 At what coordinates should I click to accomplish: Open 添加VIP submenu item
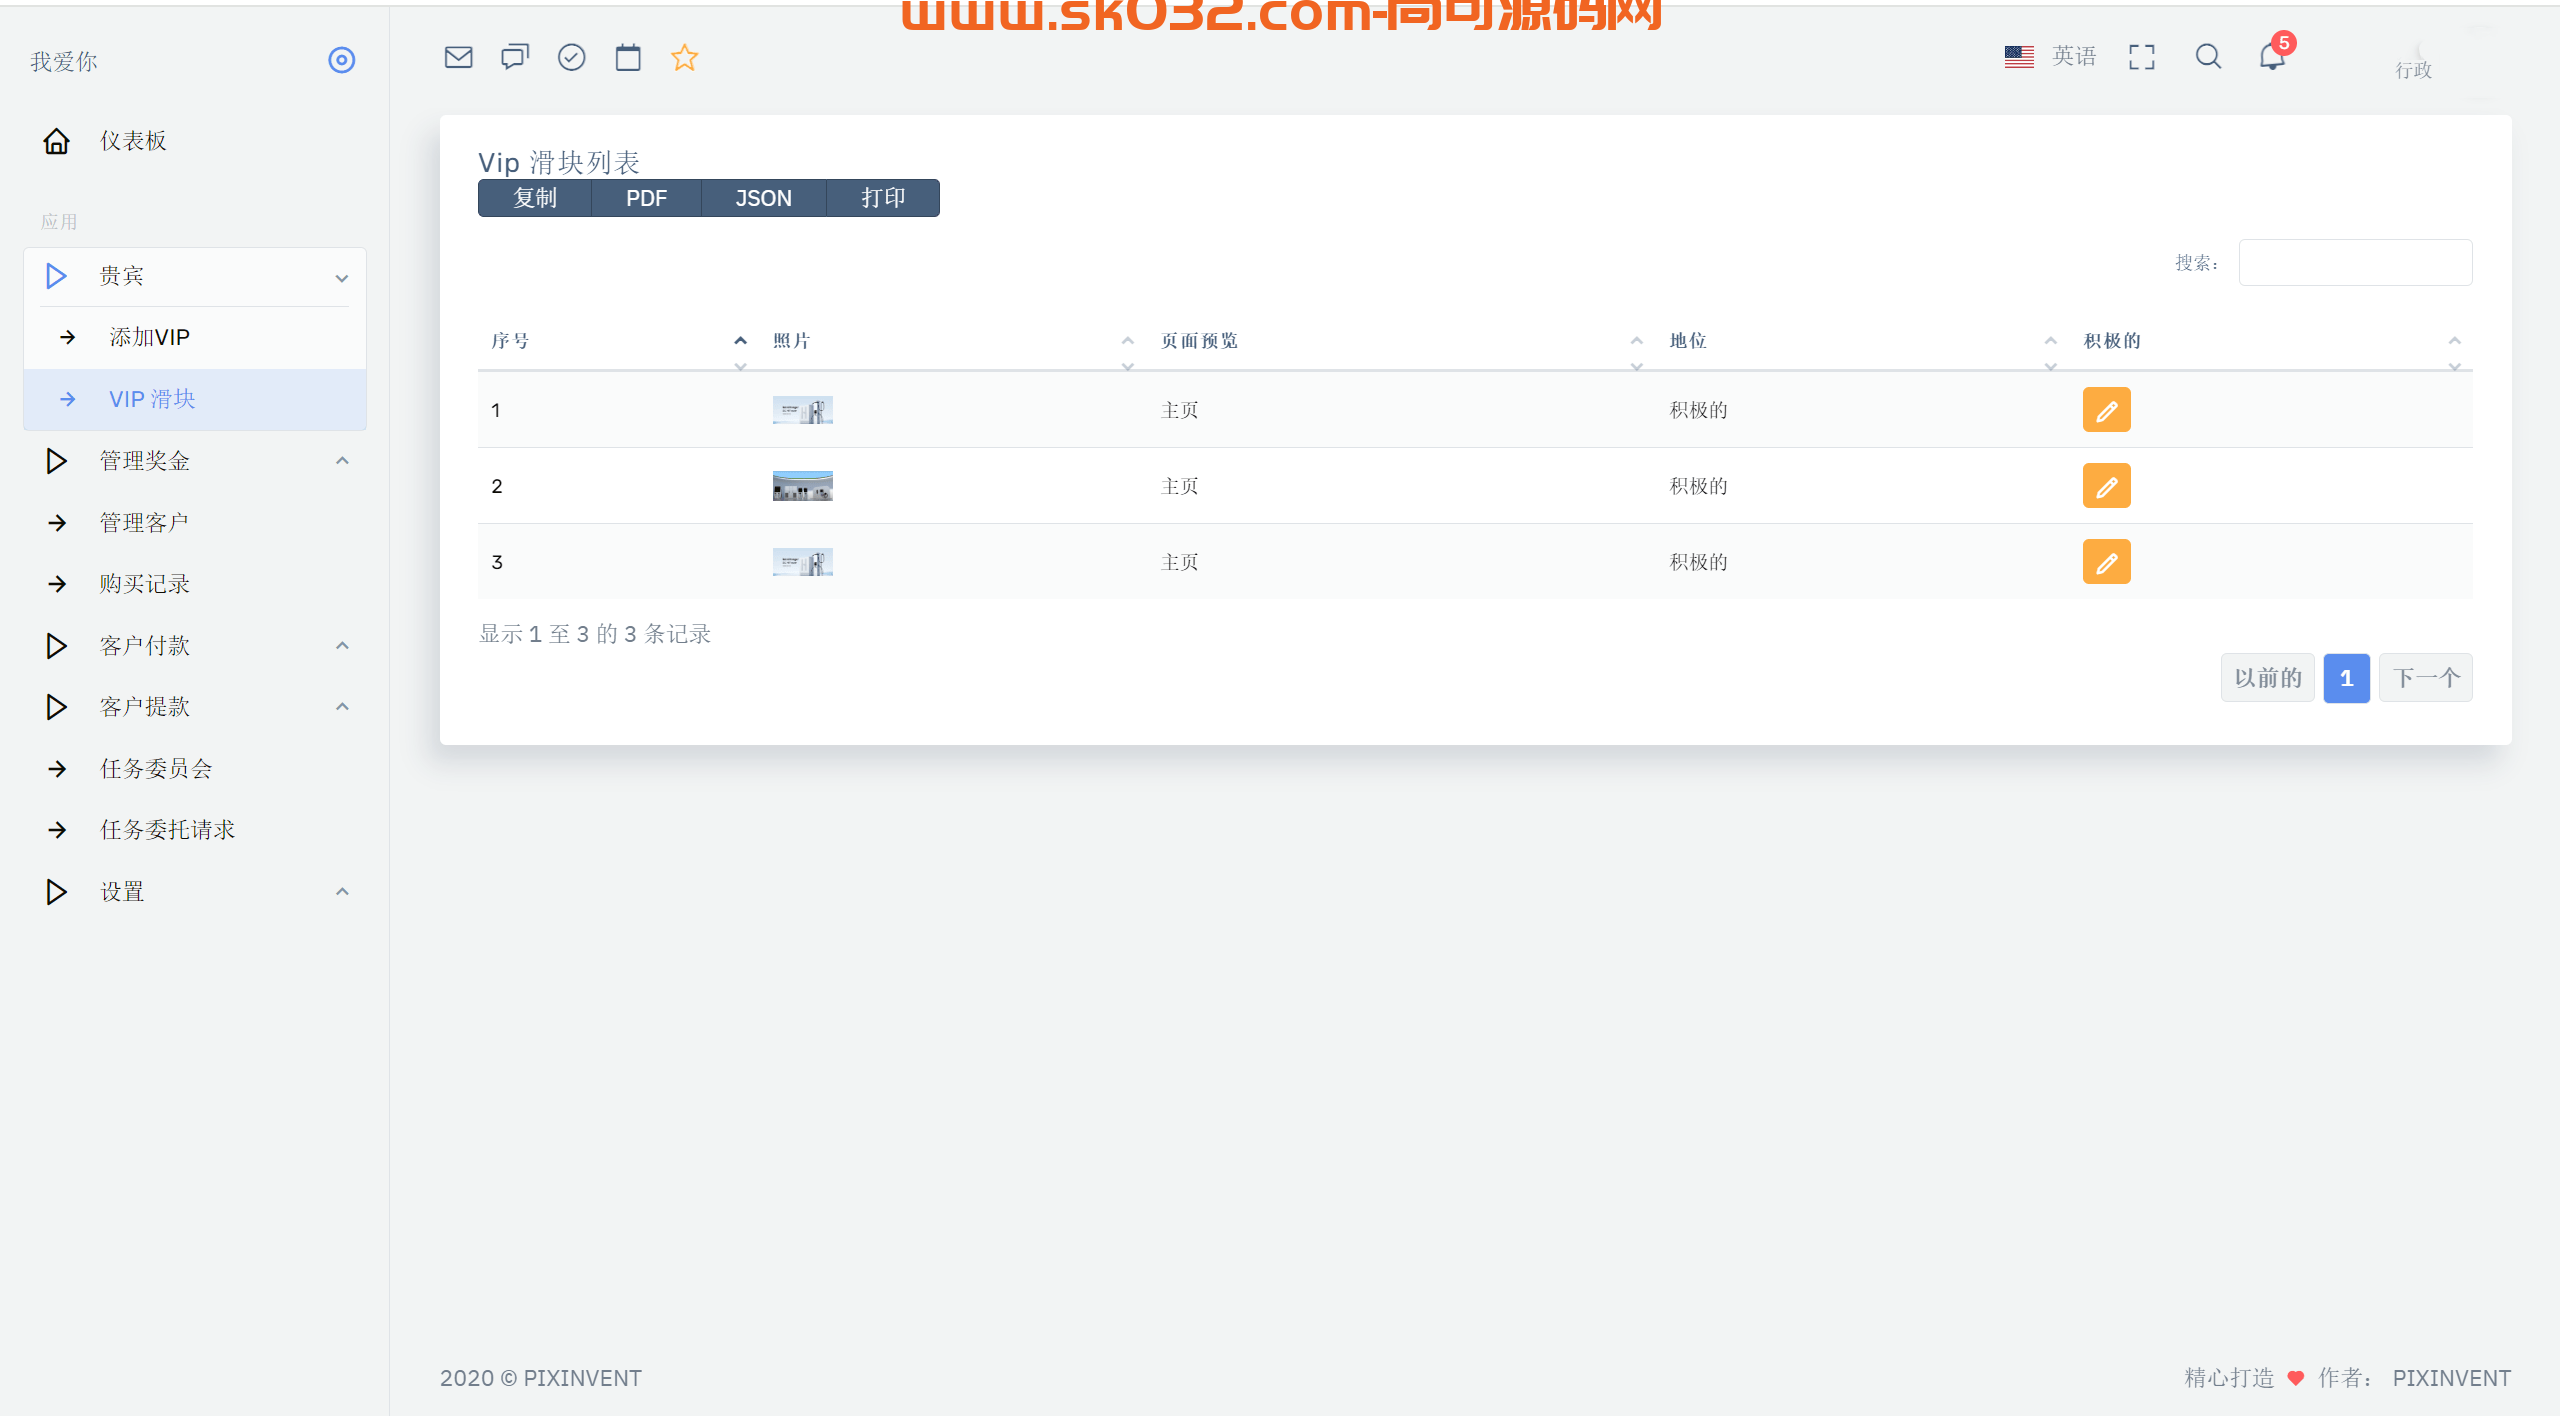click(195, 338)
